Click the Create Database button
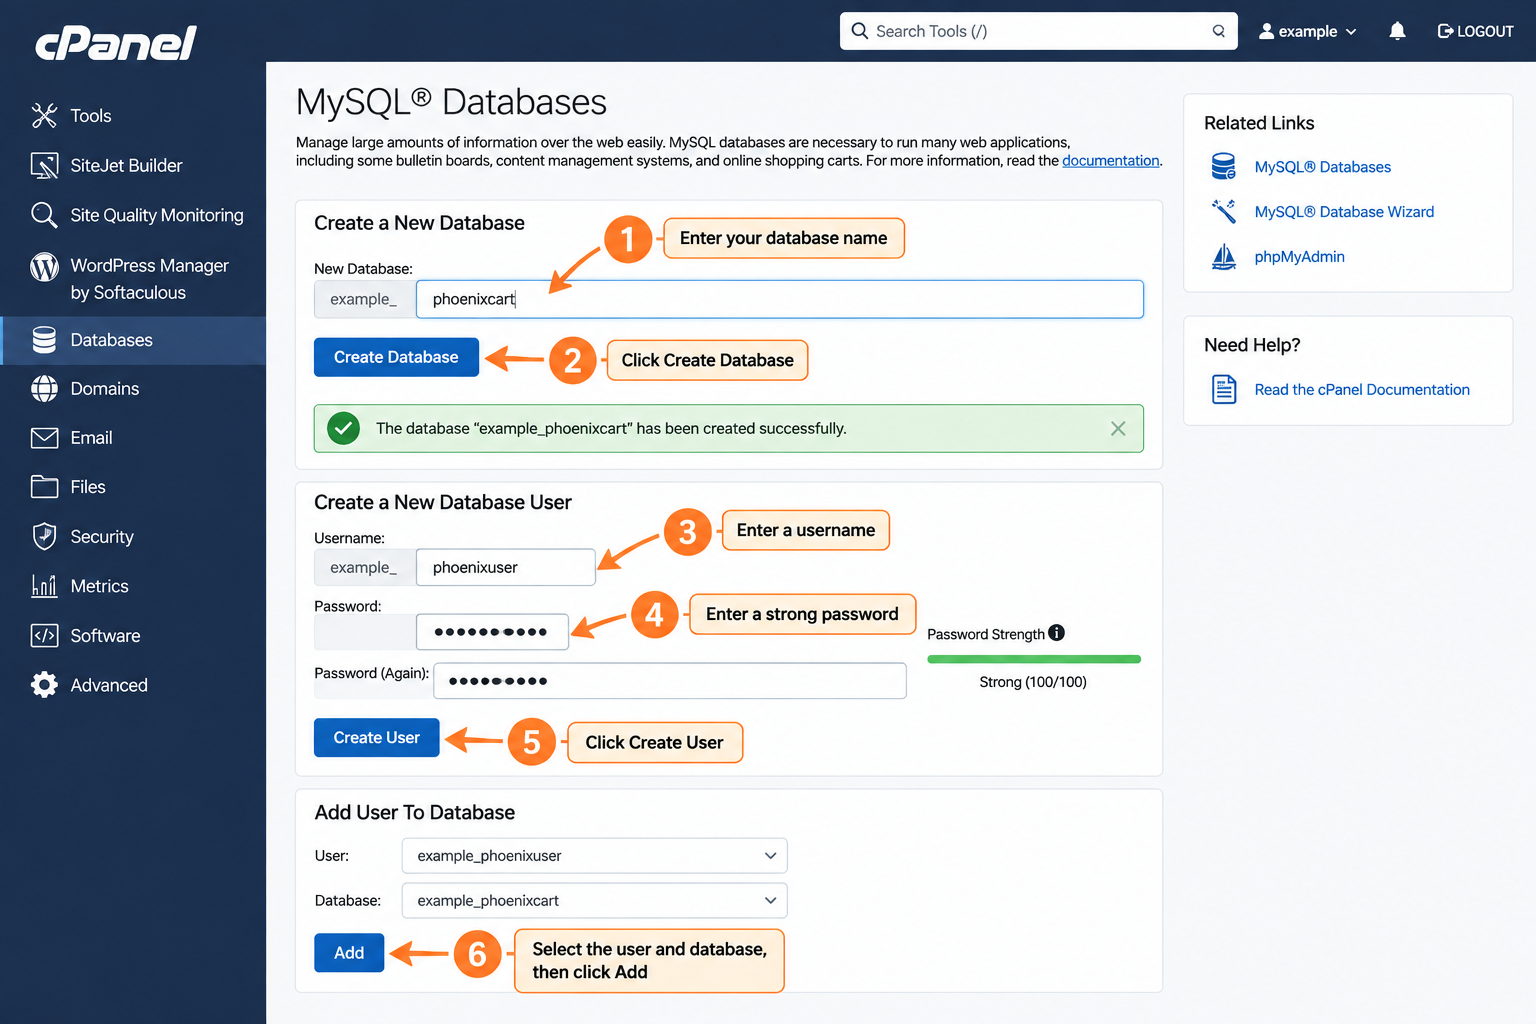The image size is (1536, 1024). [x=396, y=357]
